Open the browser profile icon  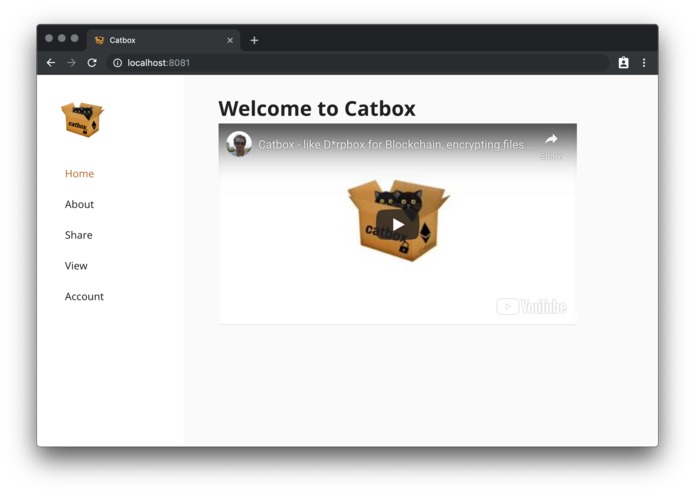624,63
